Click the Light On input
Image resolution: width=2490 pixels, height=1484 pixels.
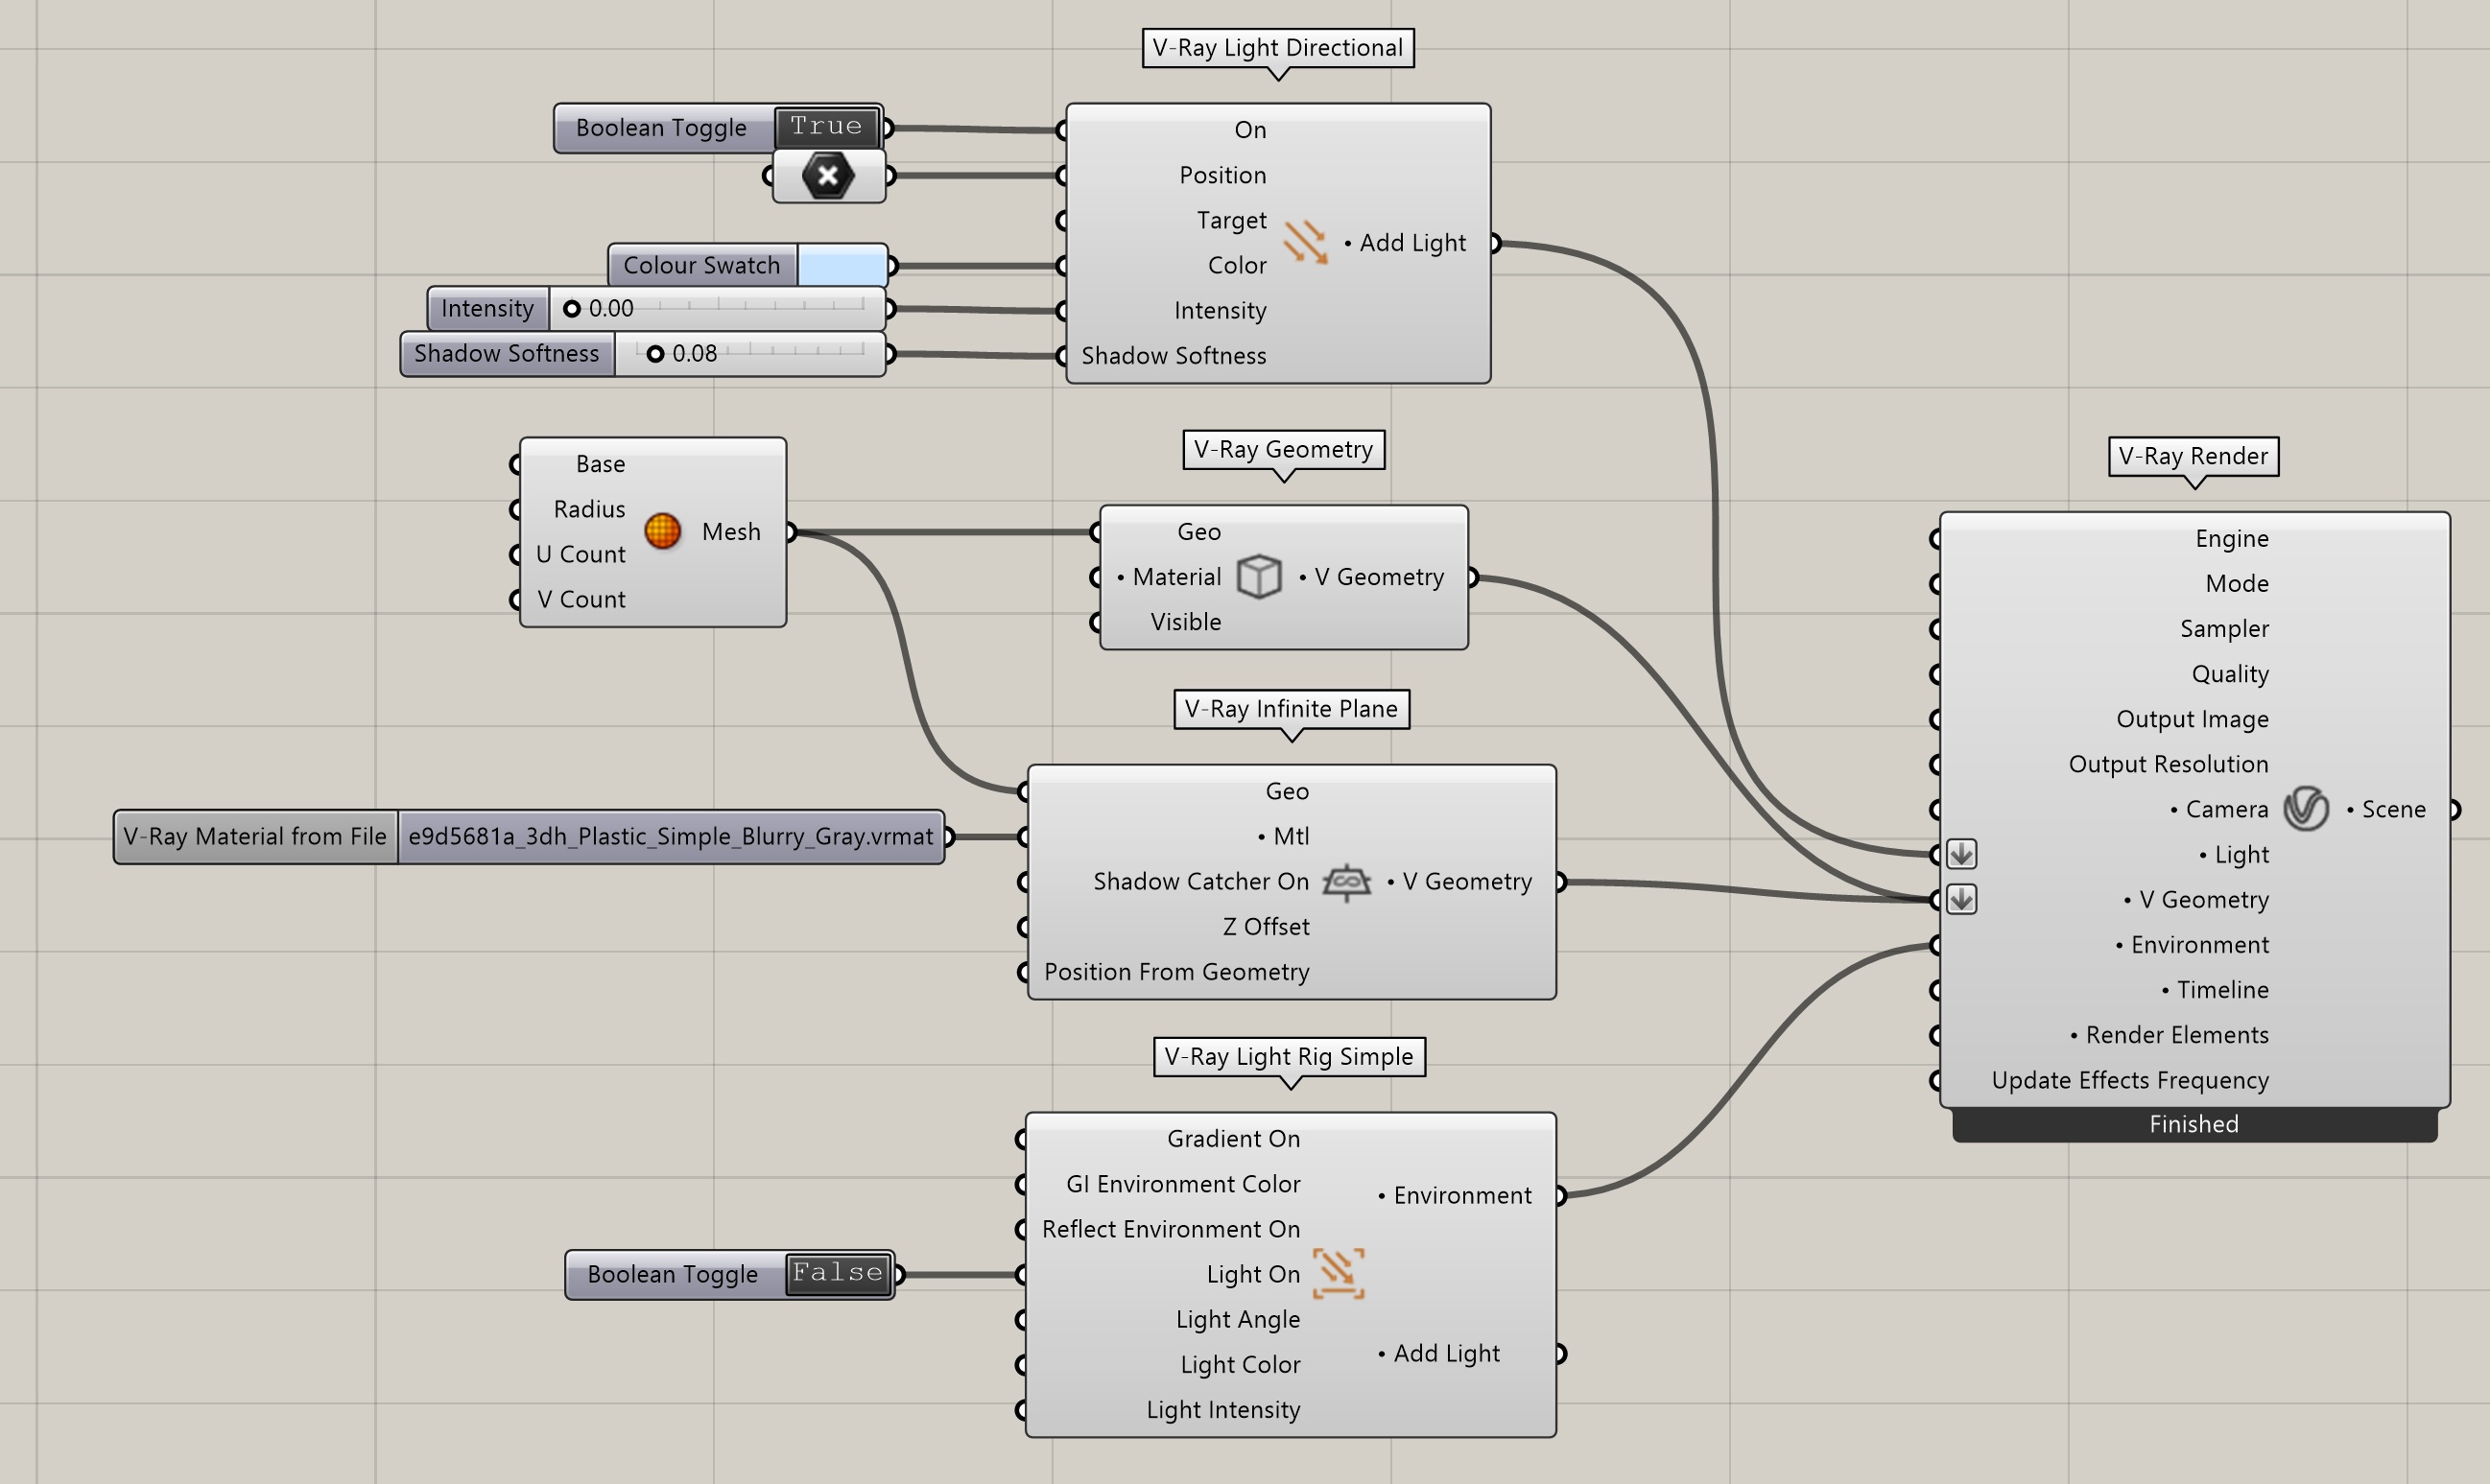(x=1253, y=1274)
